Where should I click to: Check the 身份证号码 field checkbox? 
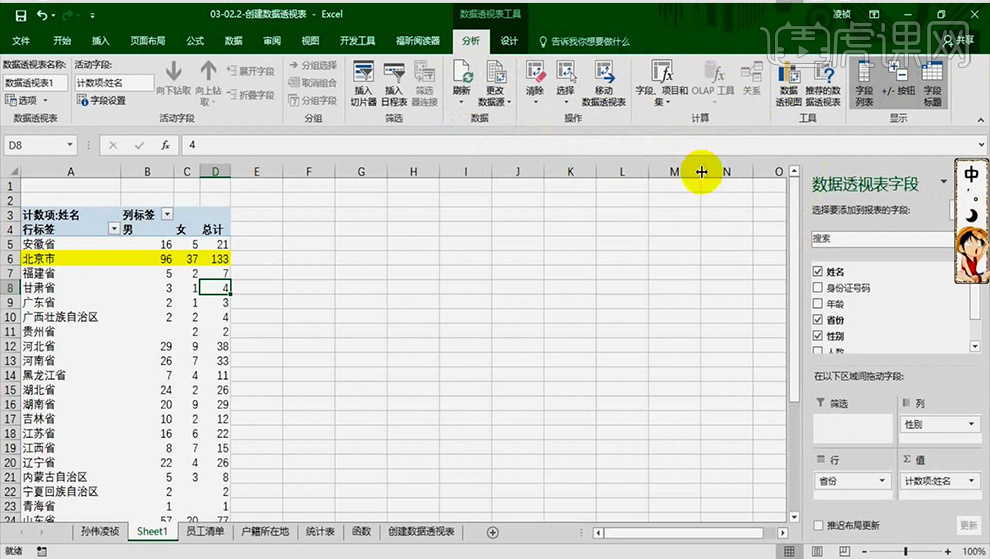pos(818,287)
